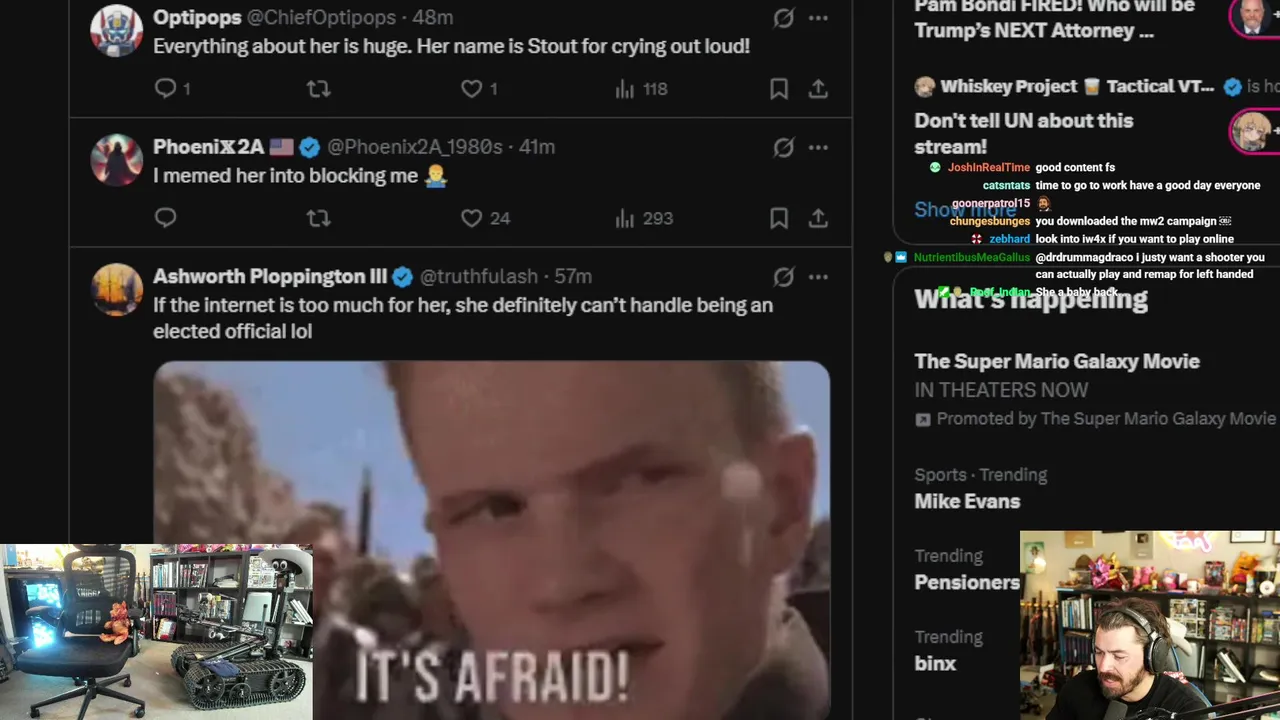Open the It's Afraid GIF image
This screenshot has height=720, width=1280.
click(x=491, y=540)
